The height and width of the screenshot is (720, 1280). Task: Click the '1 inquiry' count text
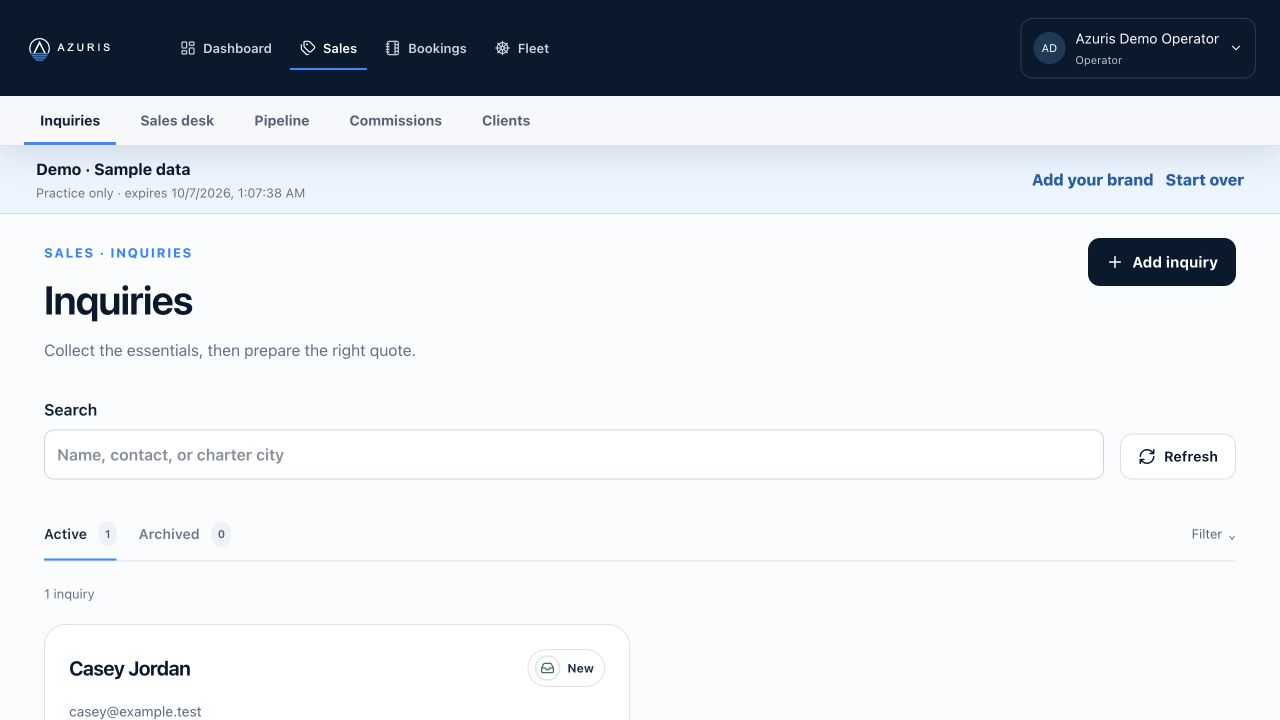coord(69,594)
